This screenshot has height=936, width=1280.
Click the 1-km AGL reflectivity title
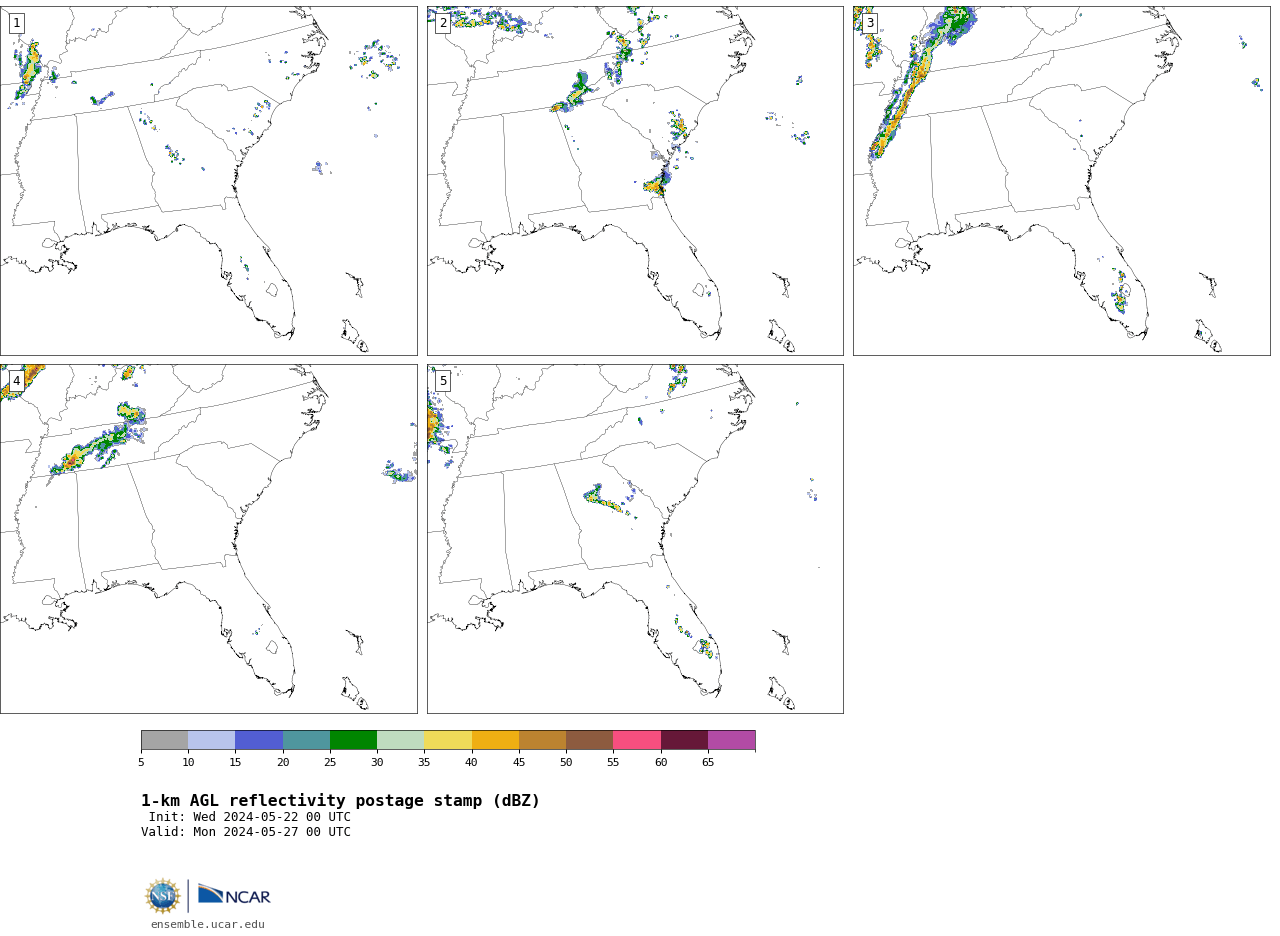(341, 801)
